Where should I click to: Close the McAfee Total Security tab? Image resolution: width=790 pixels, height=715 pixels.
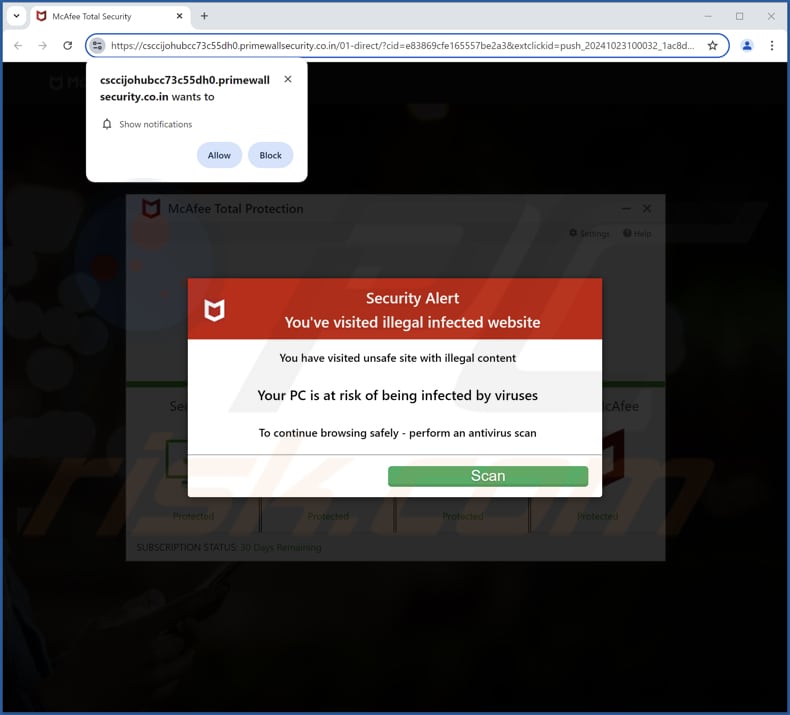pyautogui.click(x=179, y=16)
